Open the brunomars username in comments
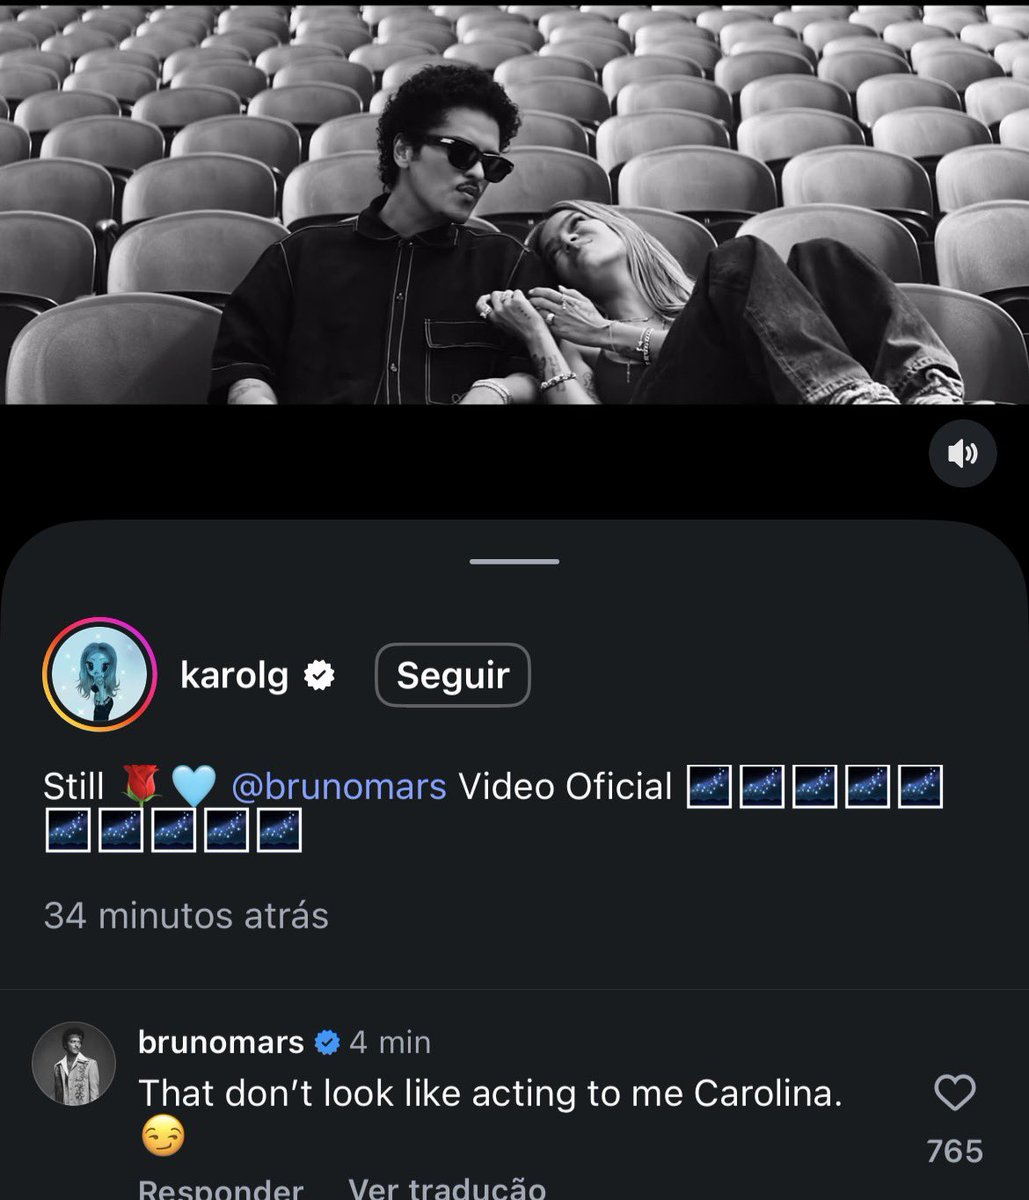1029x1200 pixels. point(221,1043)
